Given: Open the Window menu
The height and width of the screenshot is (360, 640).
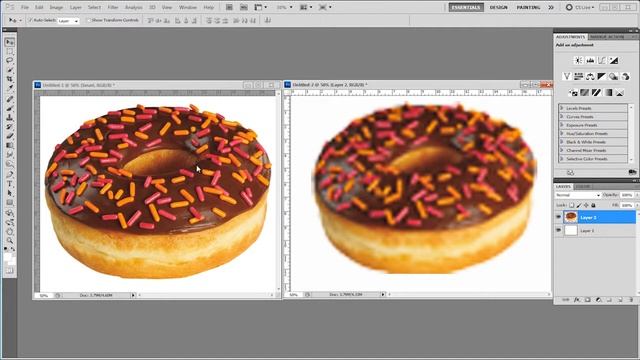Looking at the screenshot, I should 188,7.
